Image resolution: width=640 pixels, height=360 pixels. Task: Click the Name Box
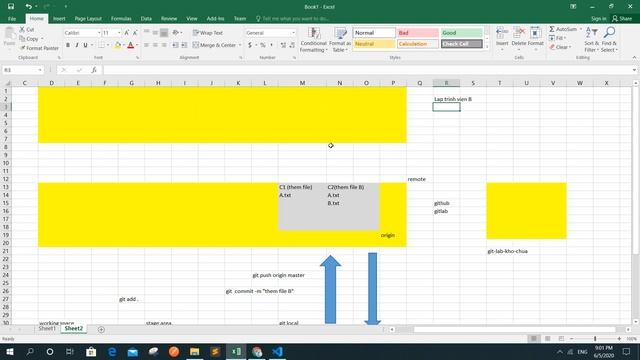point(22,70)
